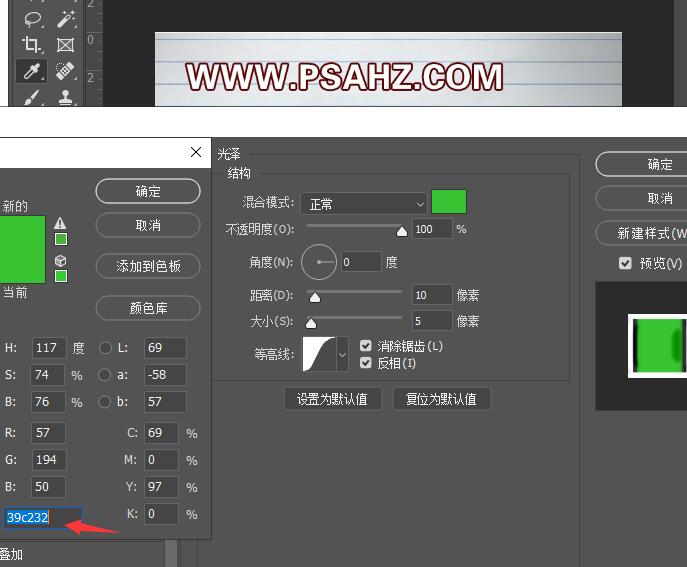The width and height of the screenshot is (687, 567).
Task: Click the RGB blue field showing 50
Action: pos(48,487)
